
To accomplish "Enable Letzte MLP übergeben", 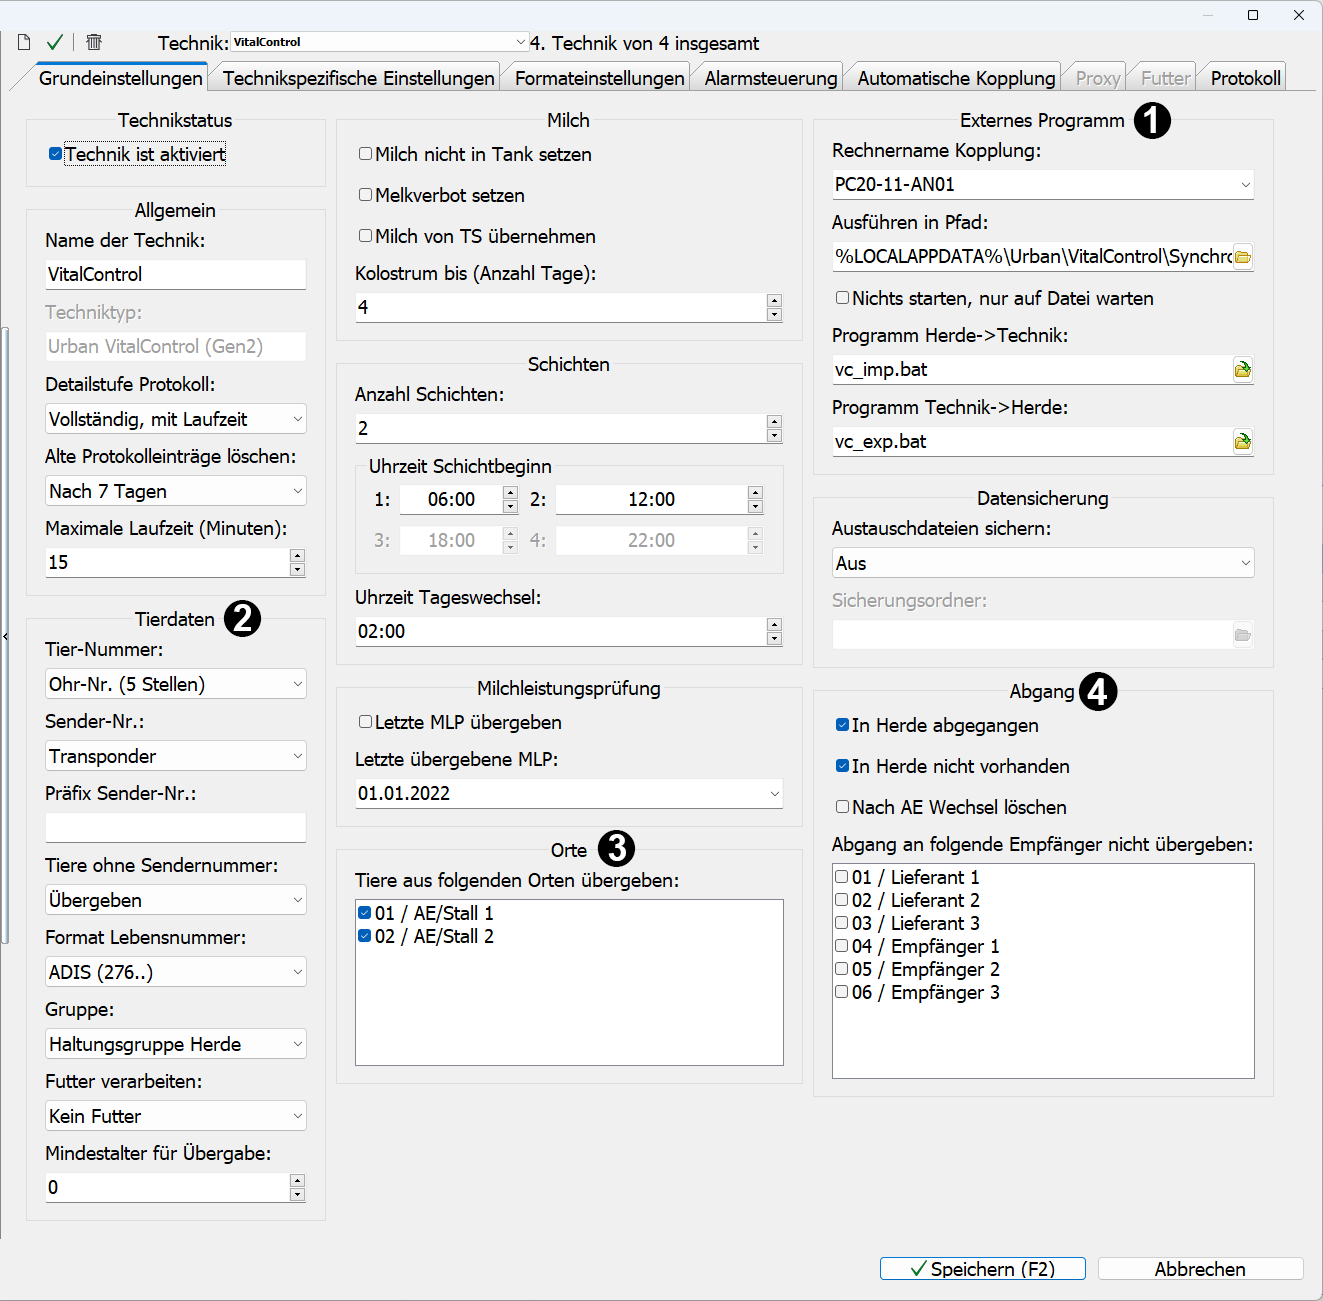I will click(x=366, y=722).
